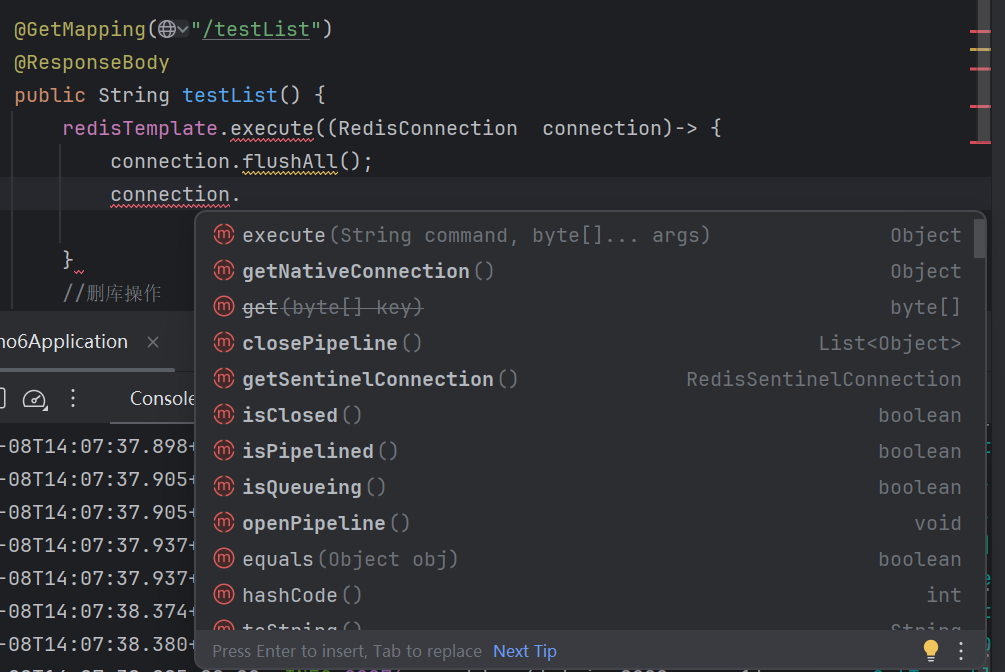Click the method icon beside openPipeline

point(224,523)
